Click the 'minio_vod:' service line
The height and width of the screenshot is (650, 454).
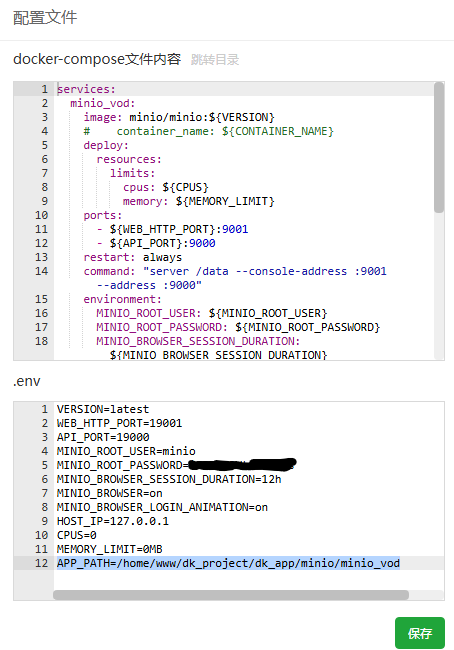(103, 103)
